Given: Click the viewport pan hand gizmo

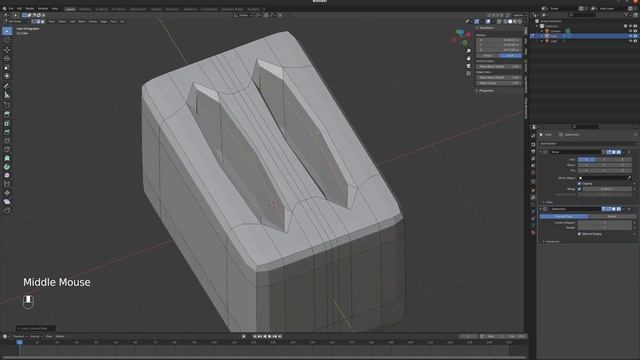Looking at the screenshot, I should click(x=469, y=58).
